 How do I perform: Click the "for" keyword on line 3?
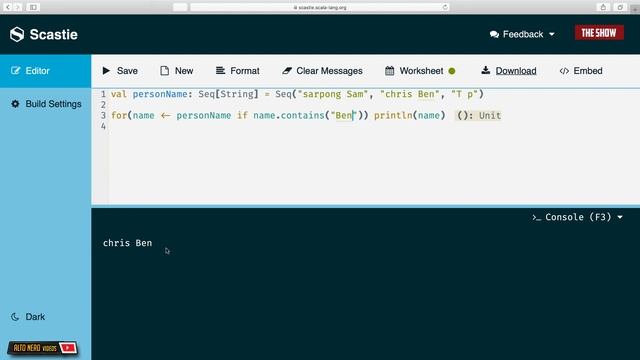coord(119,116)
